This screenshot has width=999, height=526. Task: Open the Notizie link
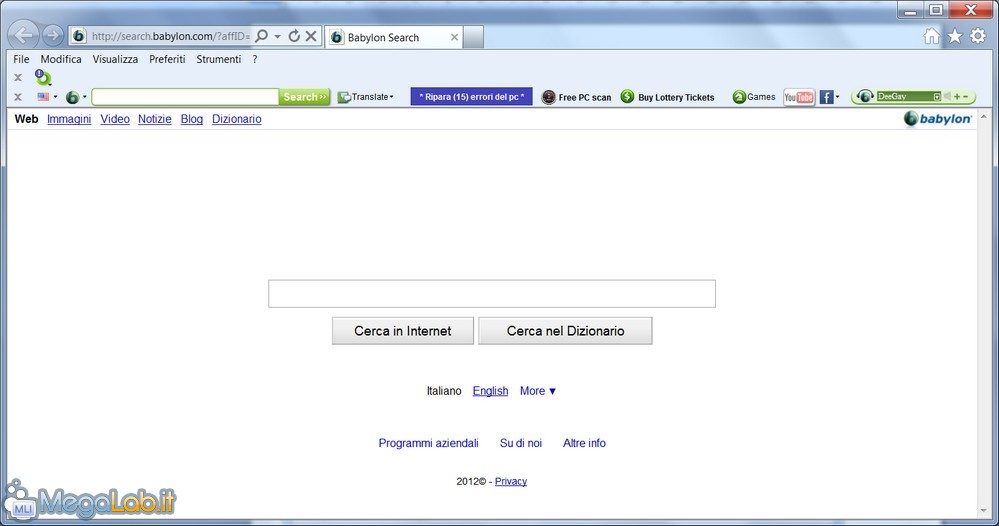pyautogui.click(x=155, y=119)
